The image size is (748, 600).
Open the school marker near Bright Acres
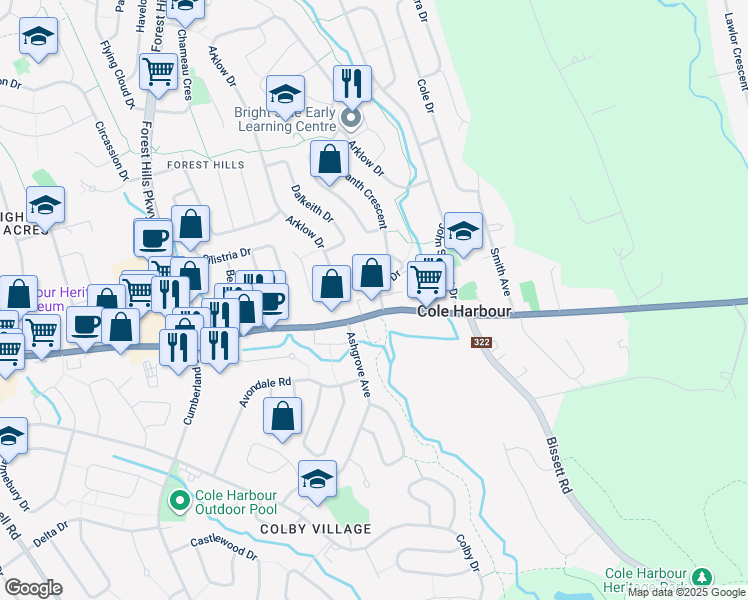point(45,207)
